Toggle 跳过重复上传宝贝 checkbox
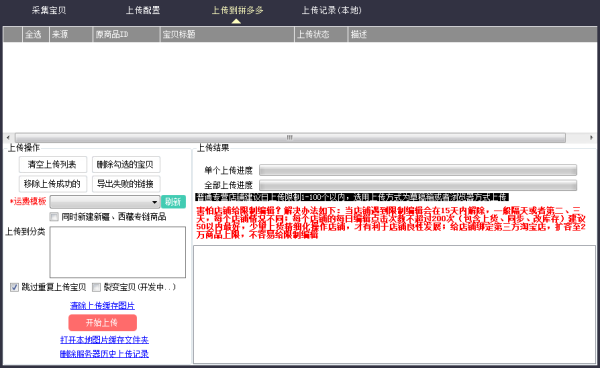 (14, 287)
